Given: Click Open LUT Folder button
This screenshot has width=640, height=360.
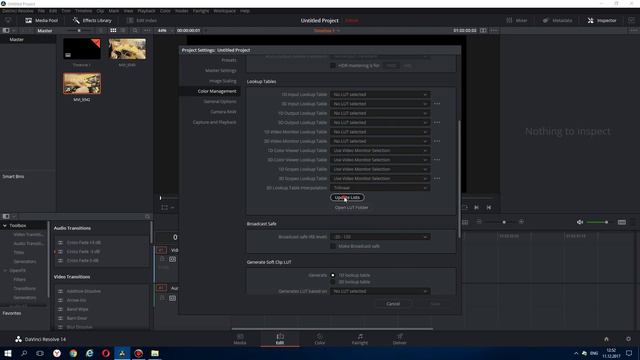Looking at the screenshot, I should coord(351,207).
